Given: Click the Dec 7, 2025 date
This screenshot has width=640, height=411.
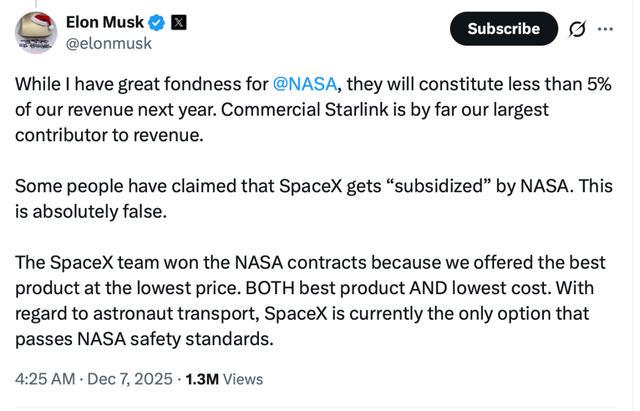Looking at the screenshot, I should click(x=129, y=379).
